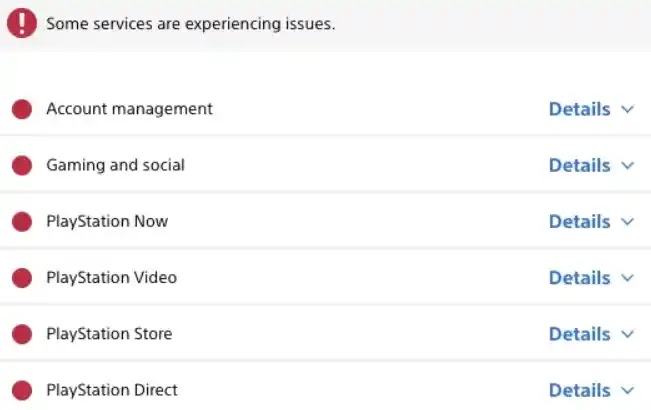Show Details for PlayStation Video

tap(579, 277)
